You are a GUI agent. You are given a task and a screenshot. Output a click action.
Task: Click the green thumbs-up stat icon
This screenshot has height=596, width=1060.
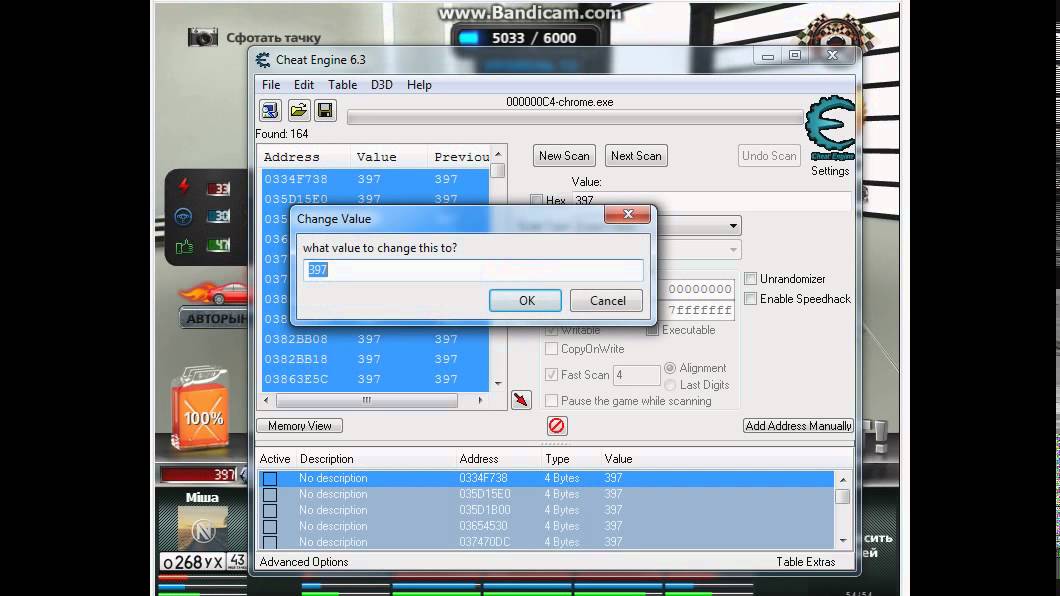184,246
